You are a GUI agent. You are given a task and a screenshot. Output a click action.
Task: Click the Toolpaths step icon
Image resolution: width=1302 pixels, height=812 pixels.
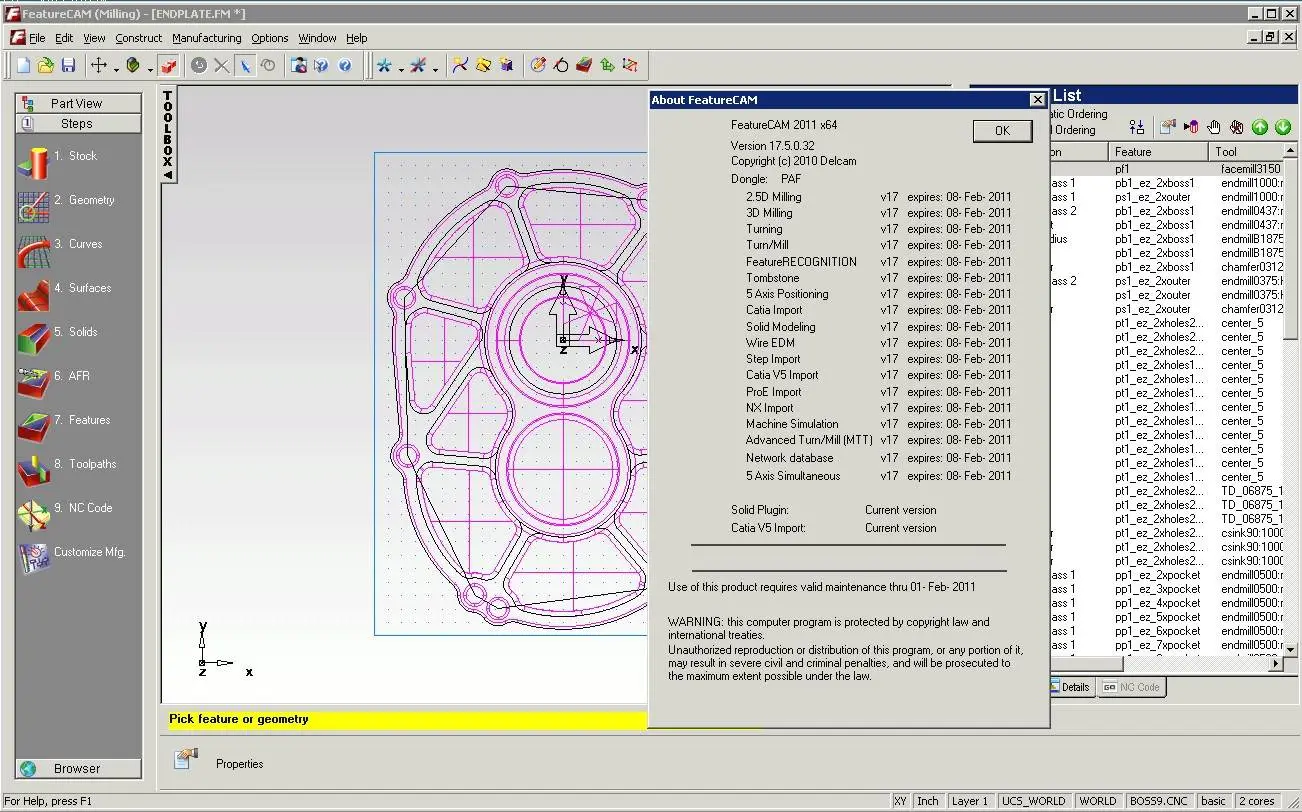33,469
